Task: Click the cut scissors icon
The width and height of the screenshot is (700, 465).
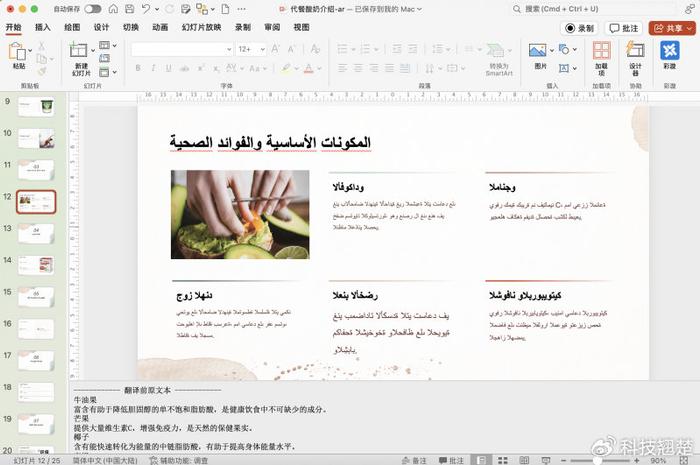Action: [42, 46]
